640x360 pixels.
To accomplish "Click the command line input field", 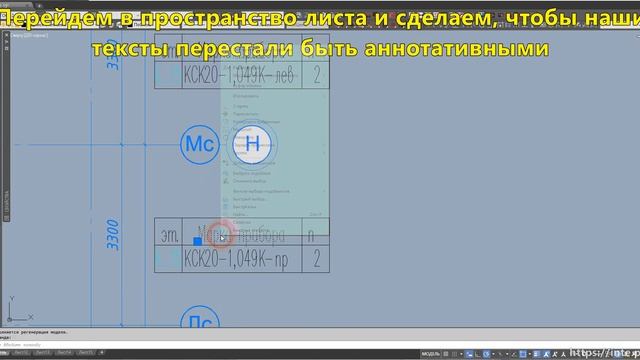I will [320, 345].
